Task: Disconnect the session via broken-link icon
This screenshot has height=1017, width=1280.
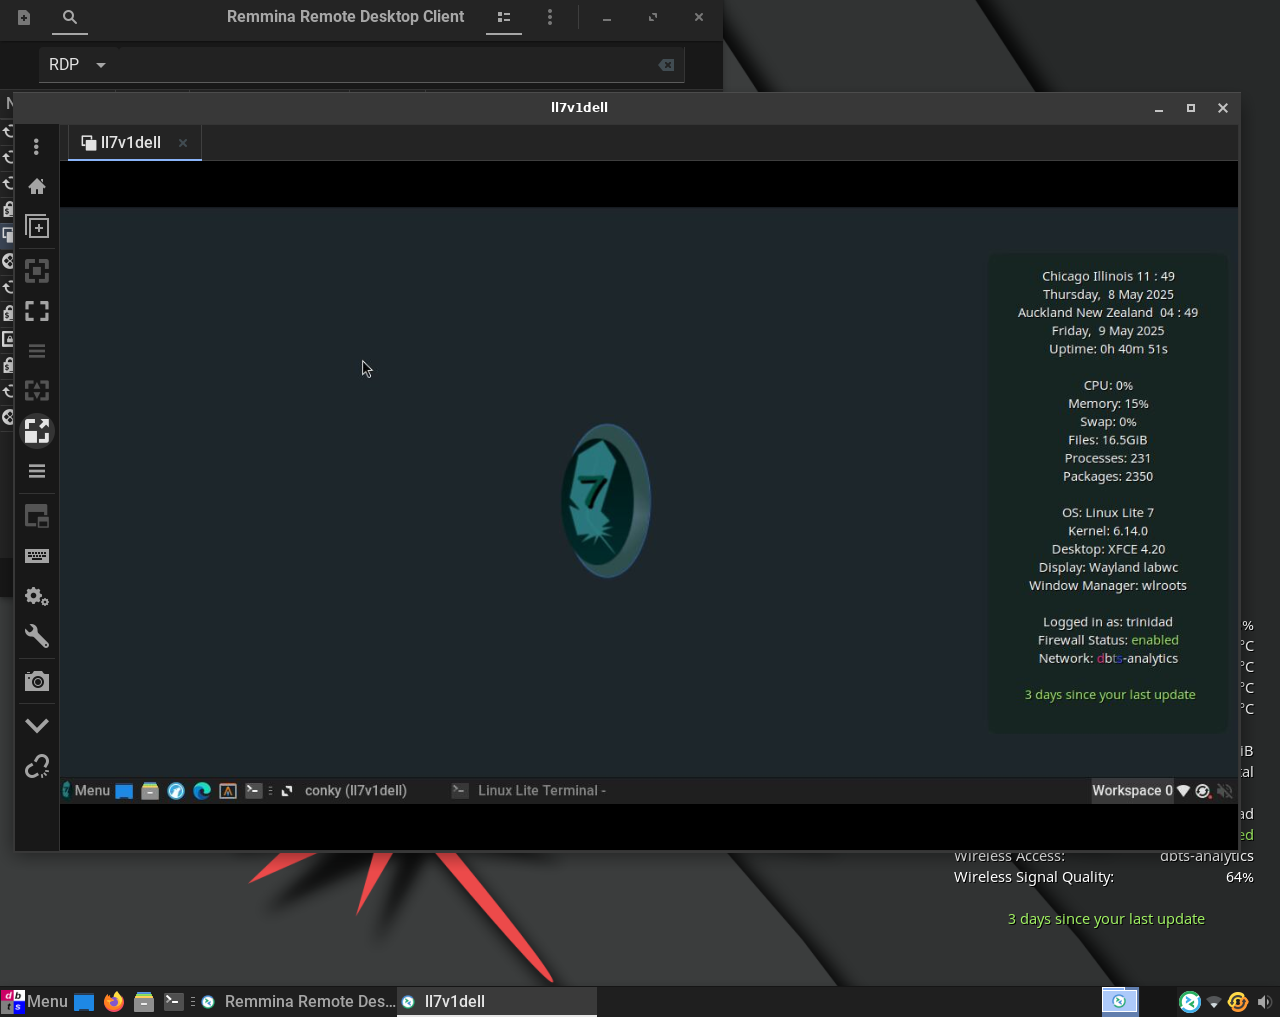Action: tap(37, 766)
